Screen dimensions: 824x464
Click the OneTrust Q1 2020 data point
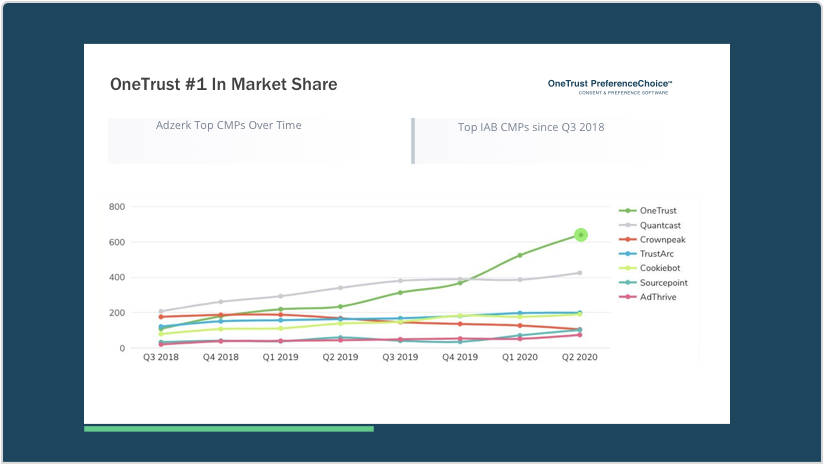(x=520, y=255)
